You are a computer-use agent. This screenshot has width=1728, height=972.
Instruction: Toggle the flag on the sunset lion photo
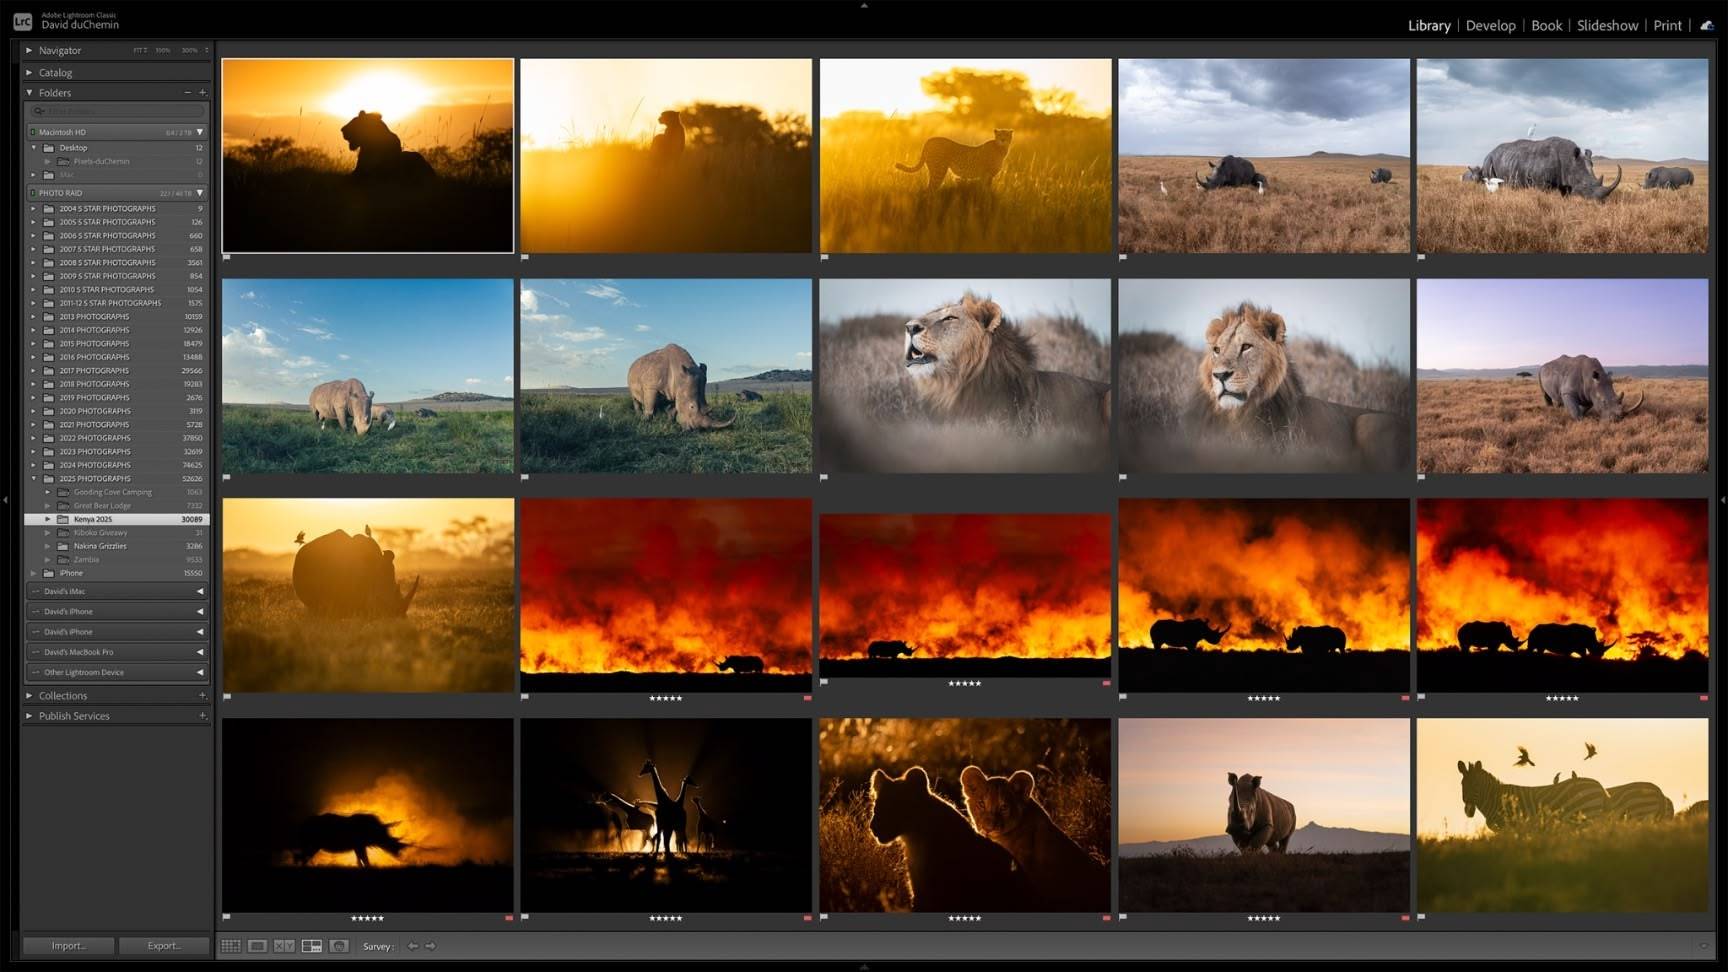(227, 258)
